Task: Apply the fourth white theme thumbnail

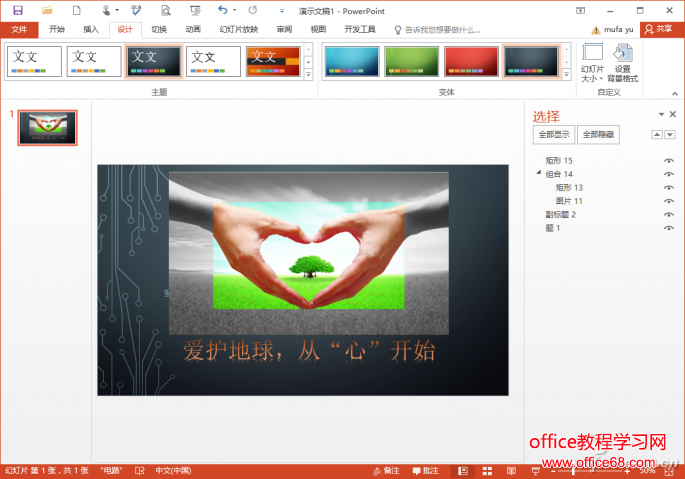Action: coord(213,62)
